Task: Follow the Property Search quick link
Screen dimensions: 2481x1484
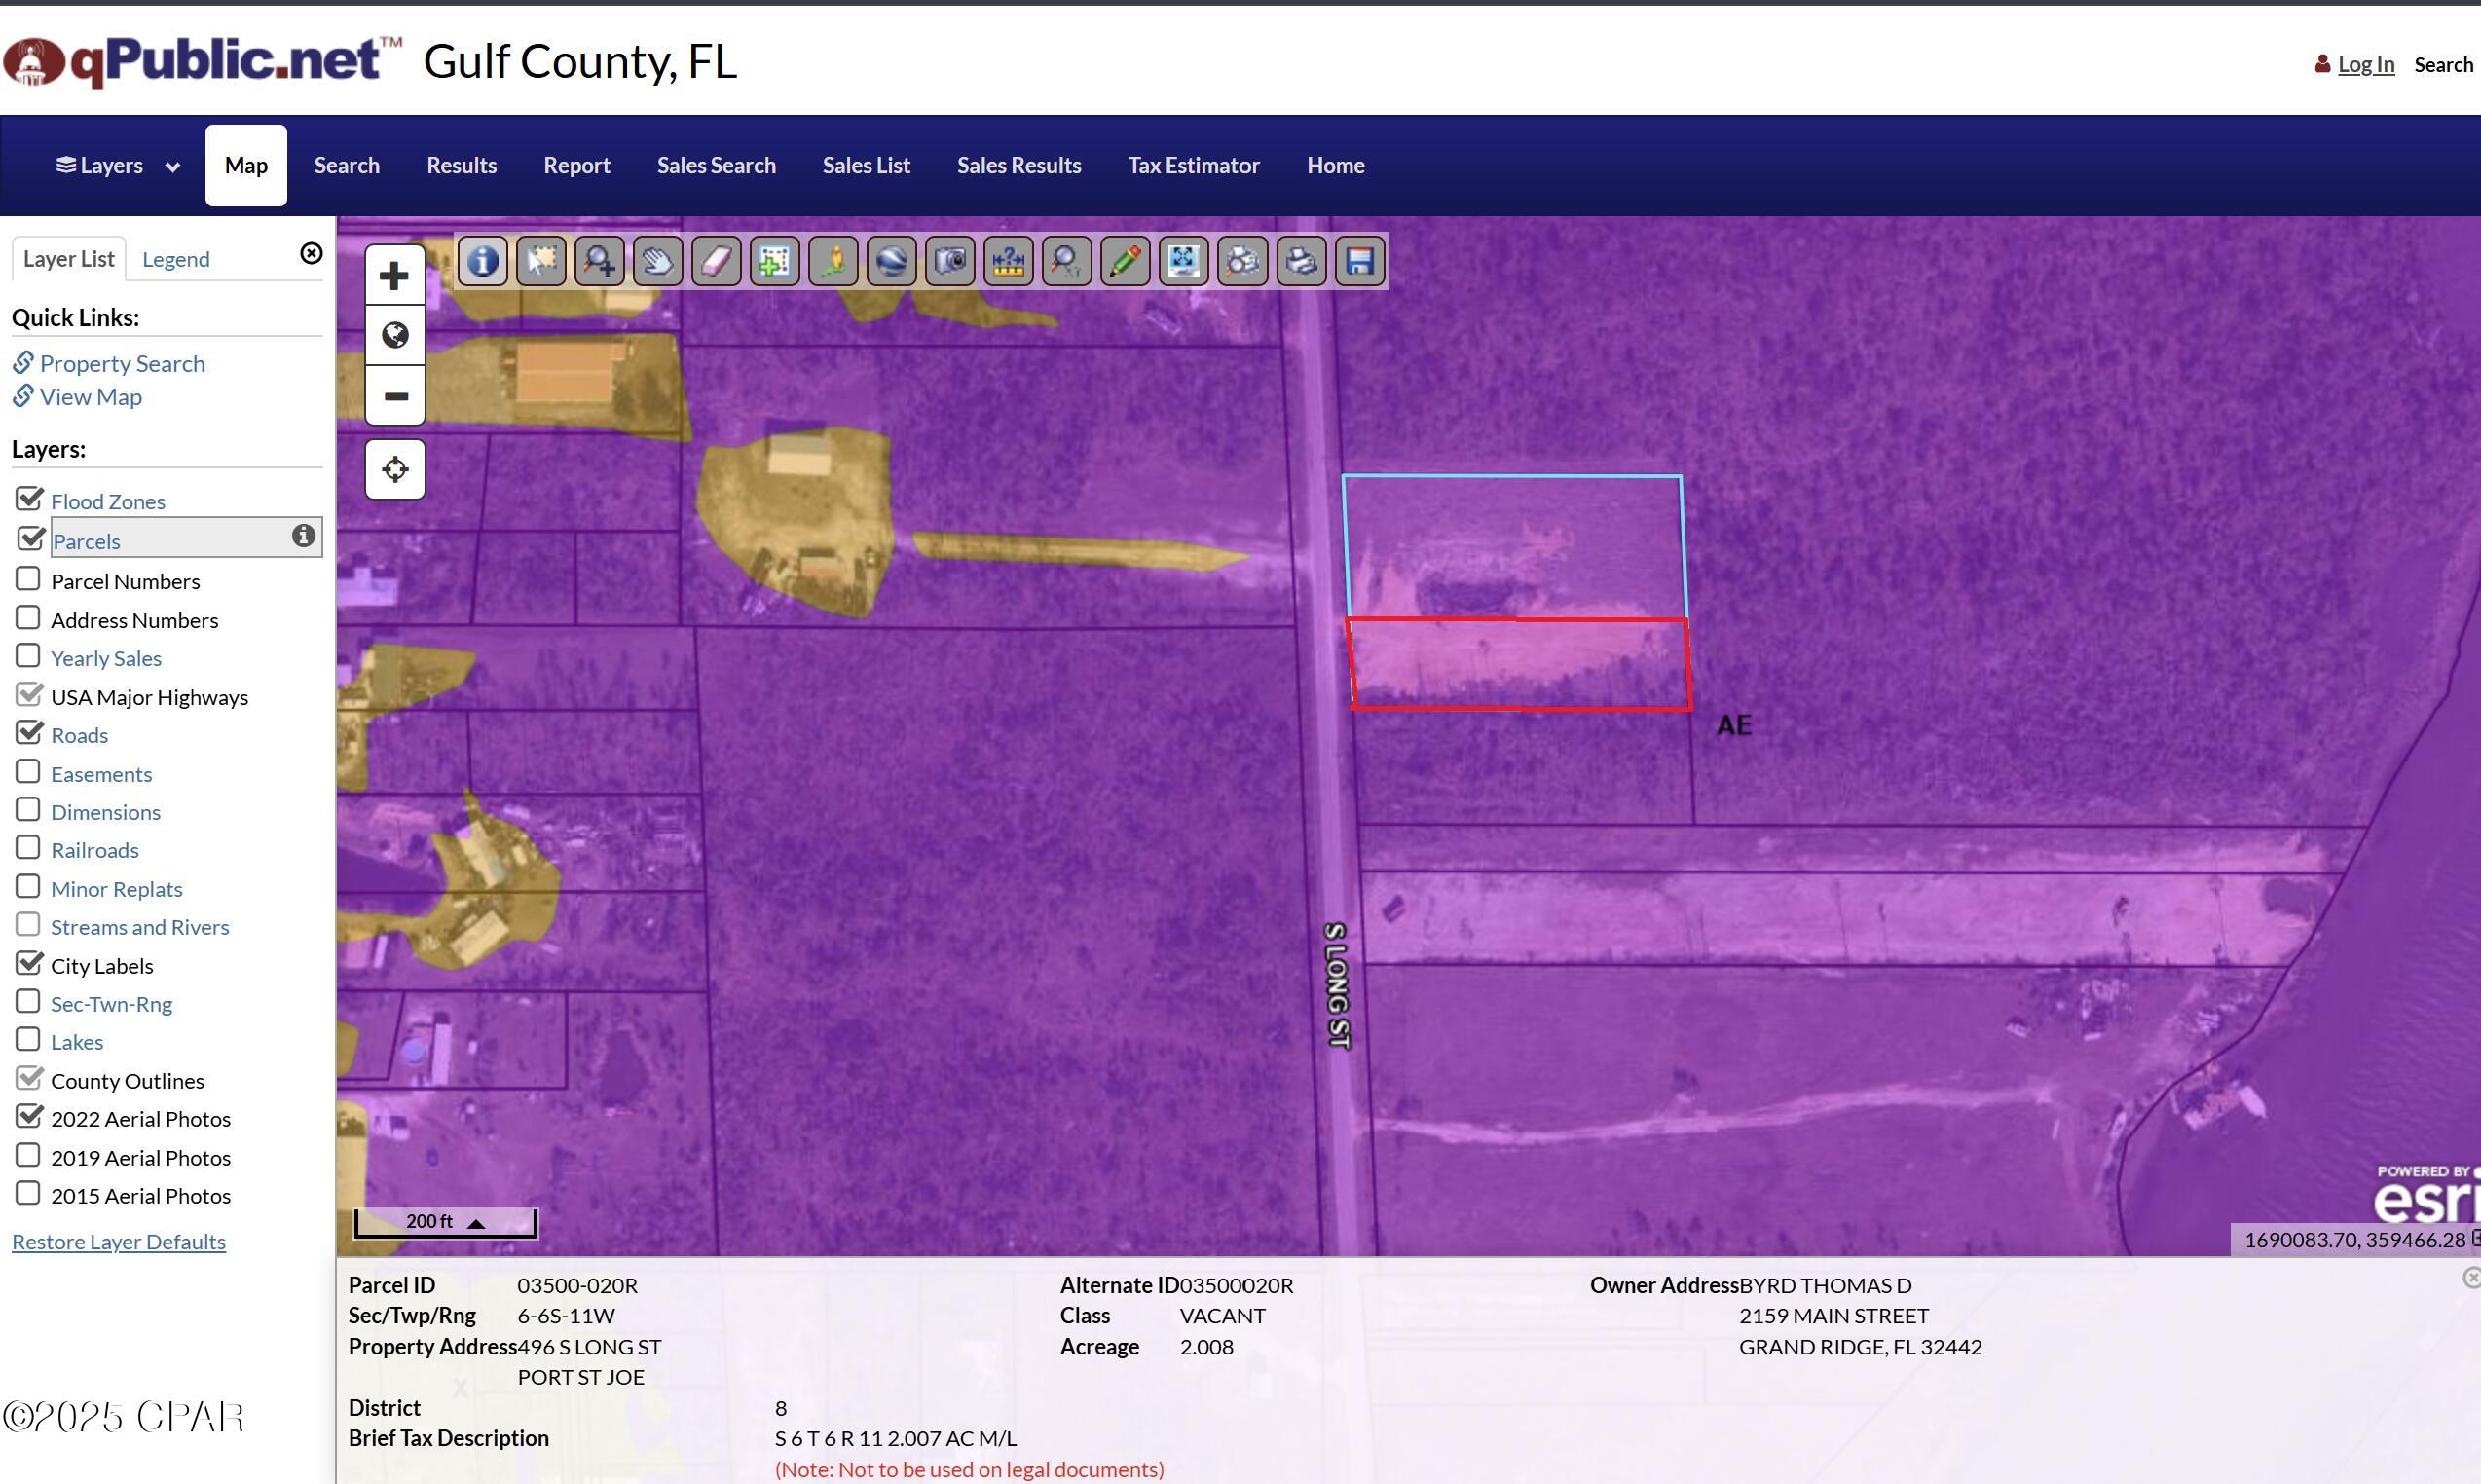Action: 122,364
